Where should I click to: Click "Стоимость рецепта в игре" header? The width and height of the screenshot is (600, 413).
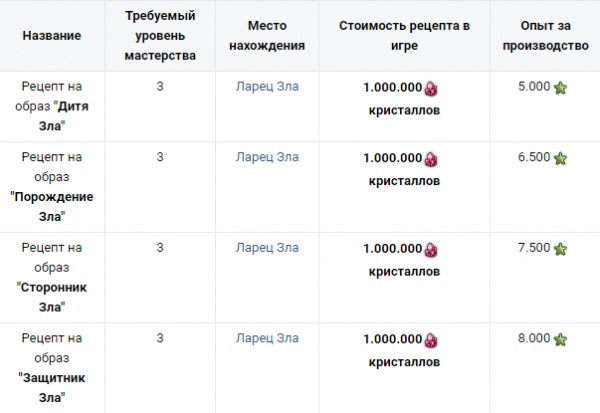[x=403, y=26]
